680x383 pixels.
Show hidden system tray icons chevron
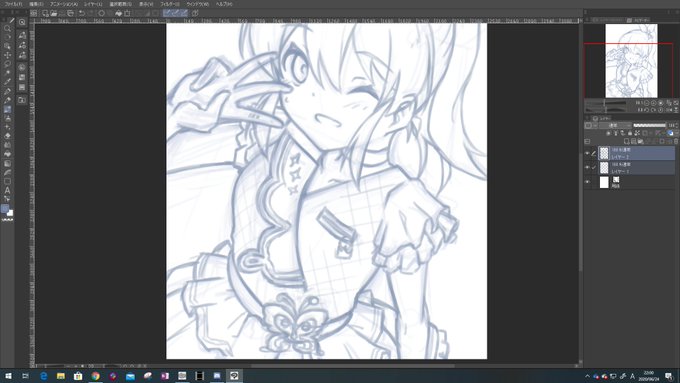coord(587,376)
